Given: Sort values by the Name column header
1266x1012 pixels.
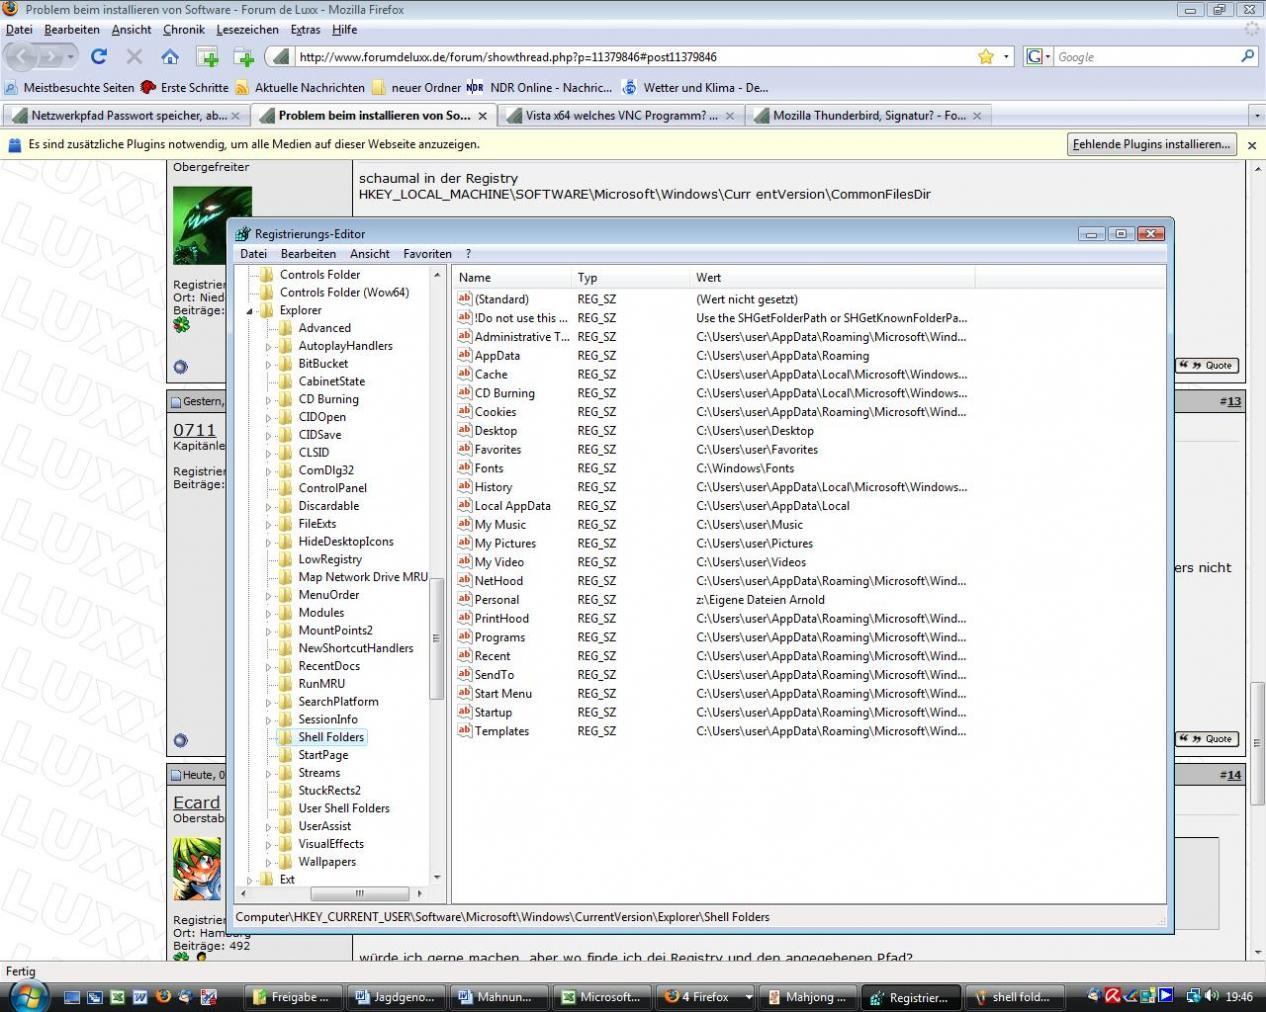Looking at the screenshot, I should point(511,278).
